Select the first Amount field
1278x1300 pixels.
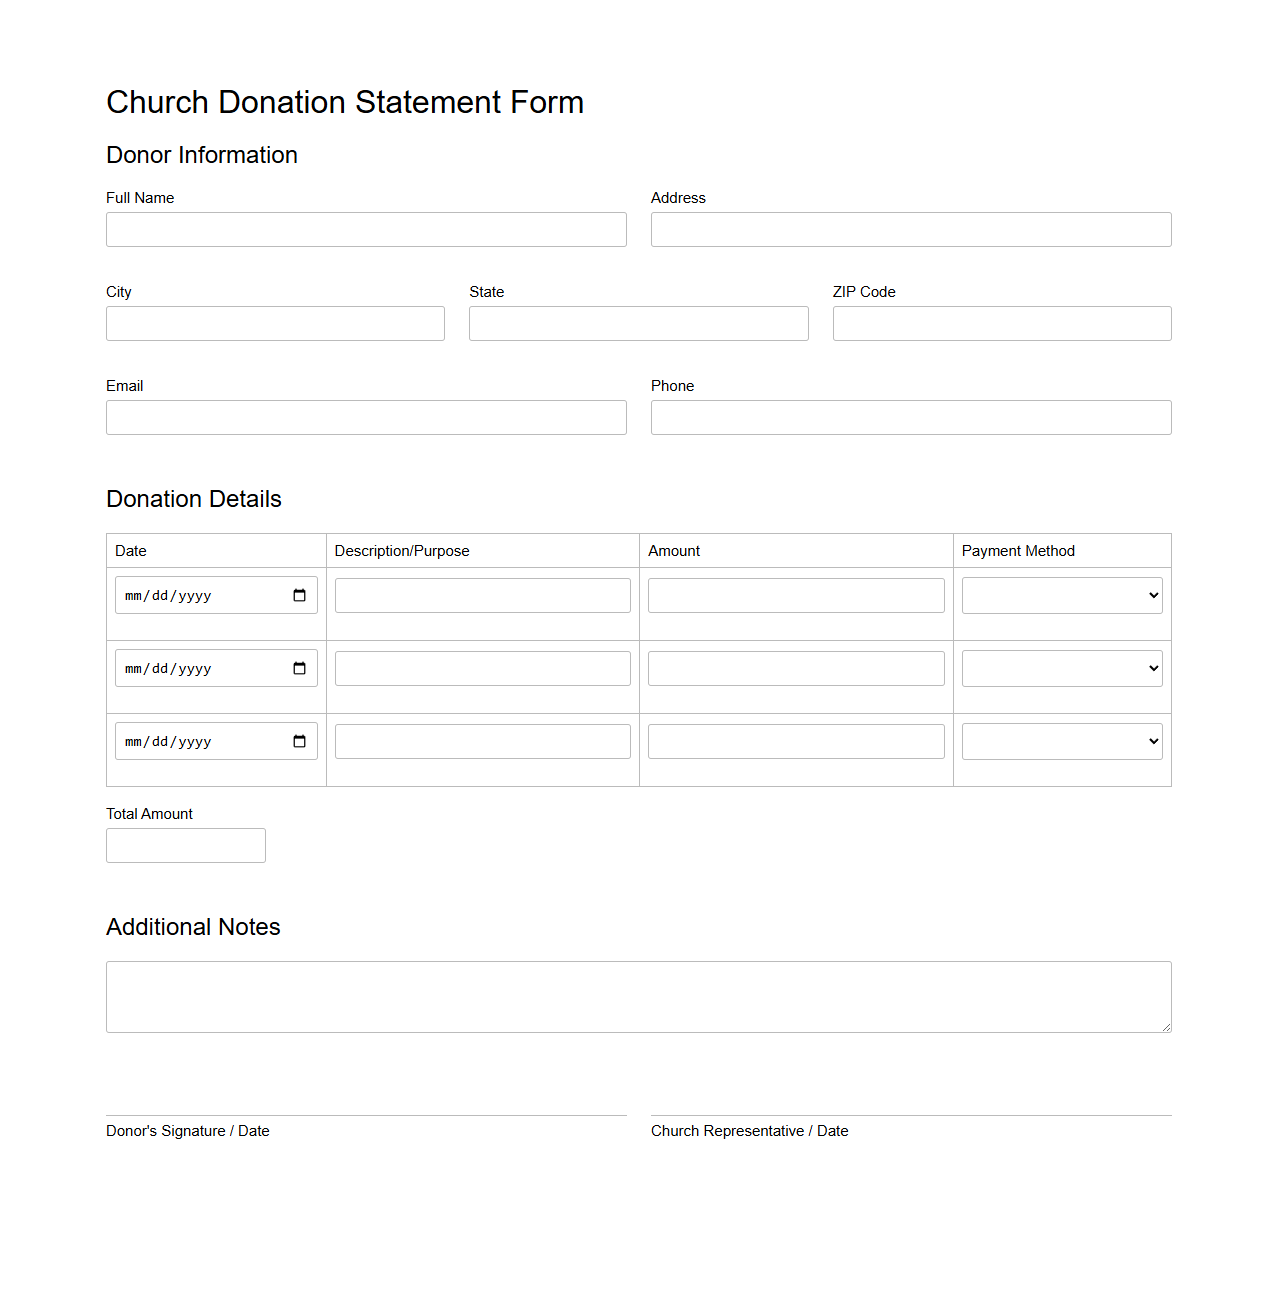click(x=795, y=595)
